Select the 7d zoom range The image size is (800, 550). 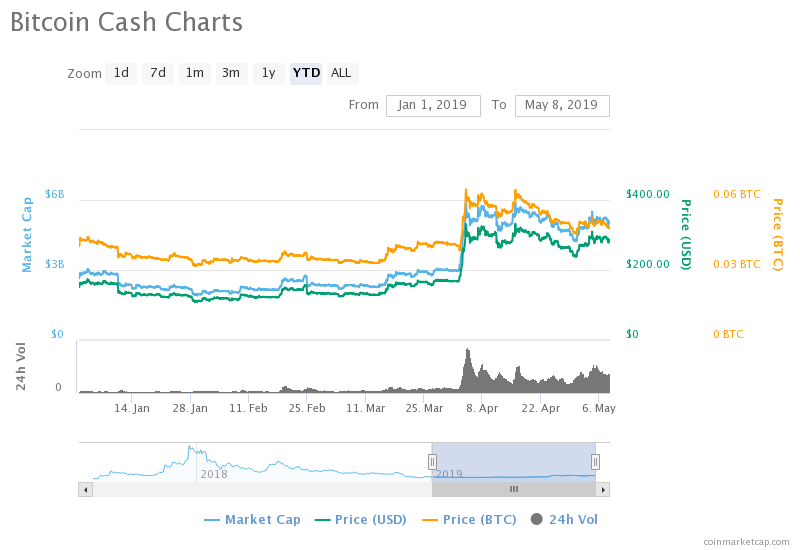coord(158,73)
